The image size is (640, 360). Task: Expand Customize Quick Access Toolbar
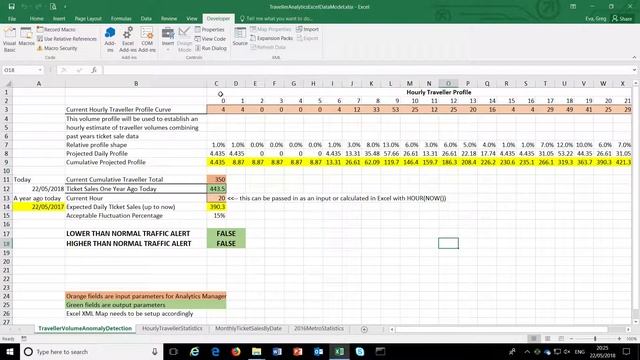[65, 7]
